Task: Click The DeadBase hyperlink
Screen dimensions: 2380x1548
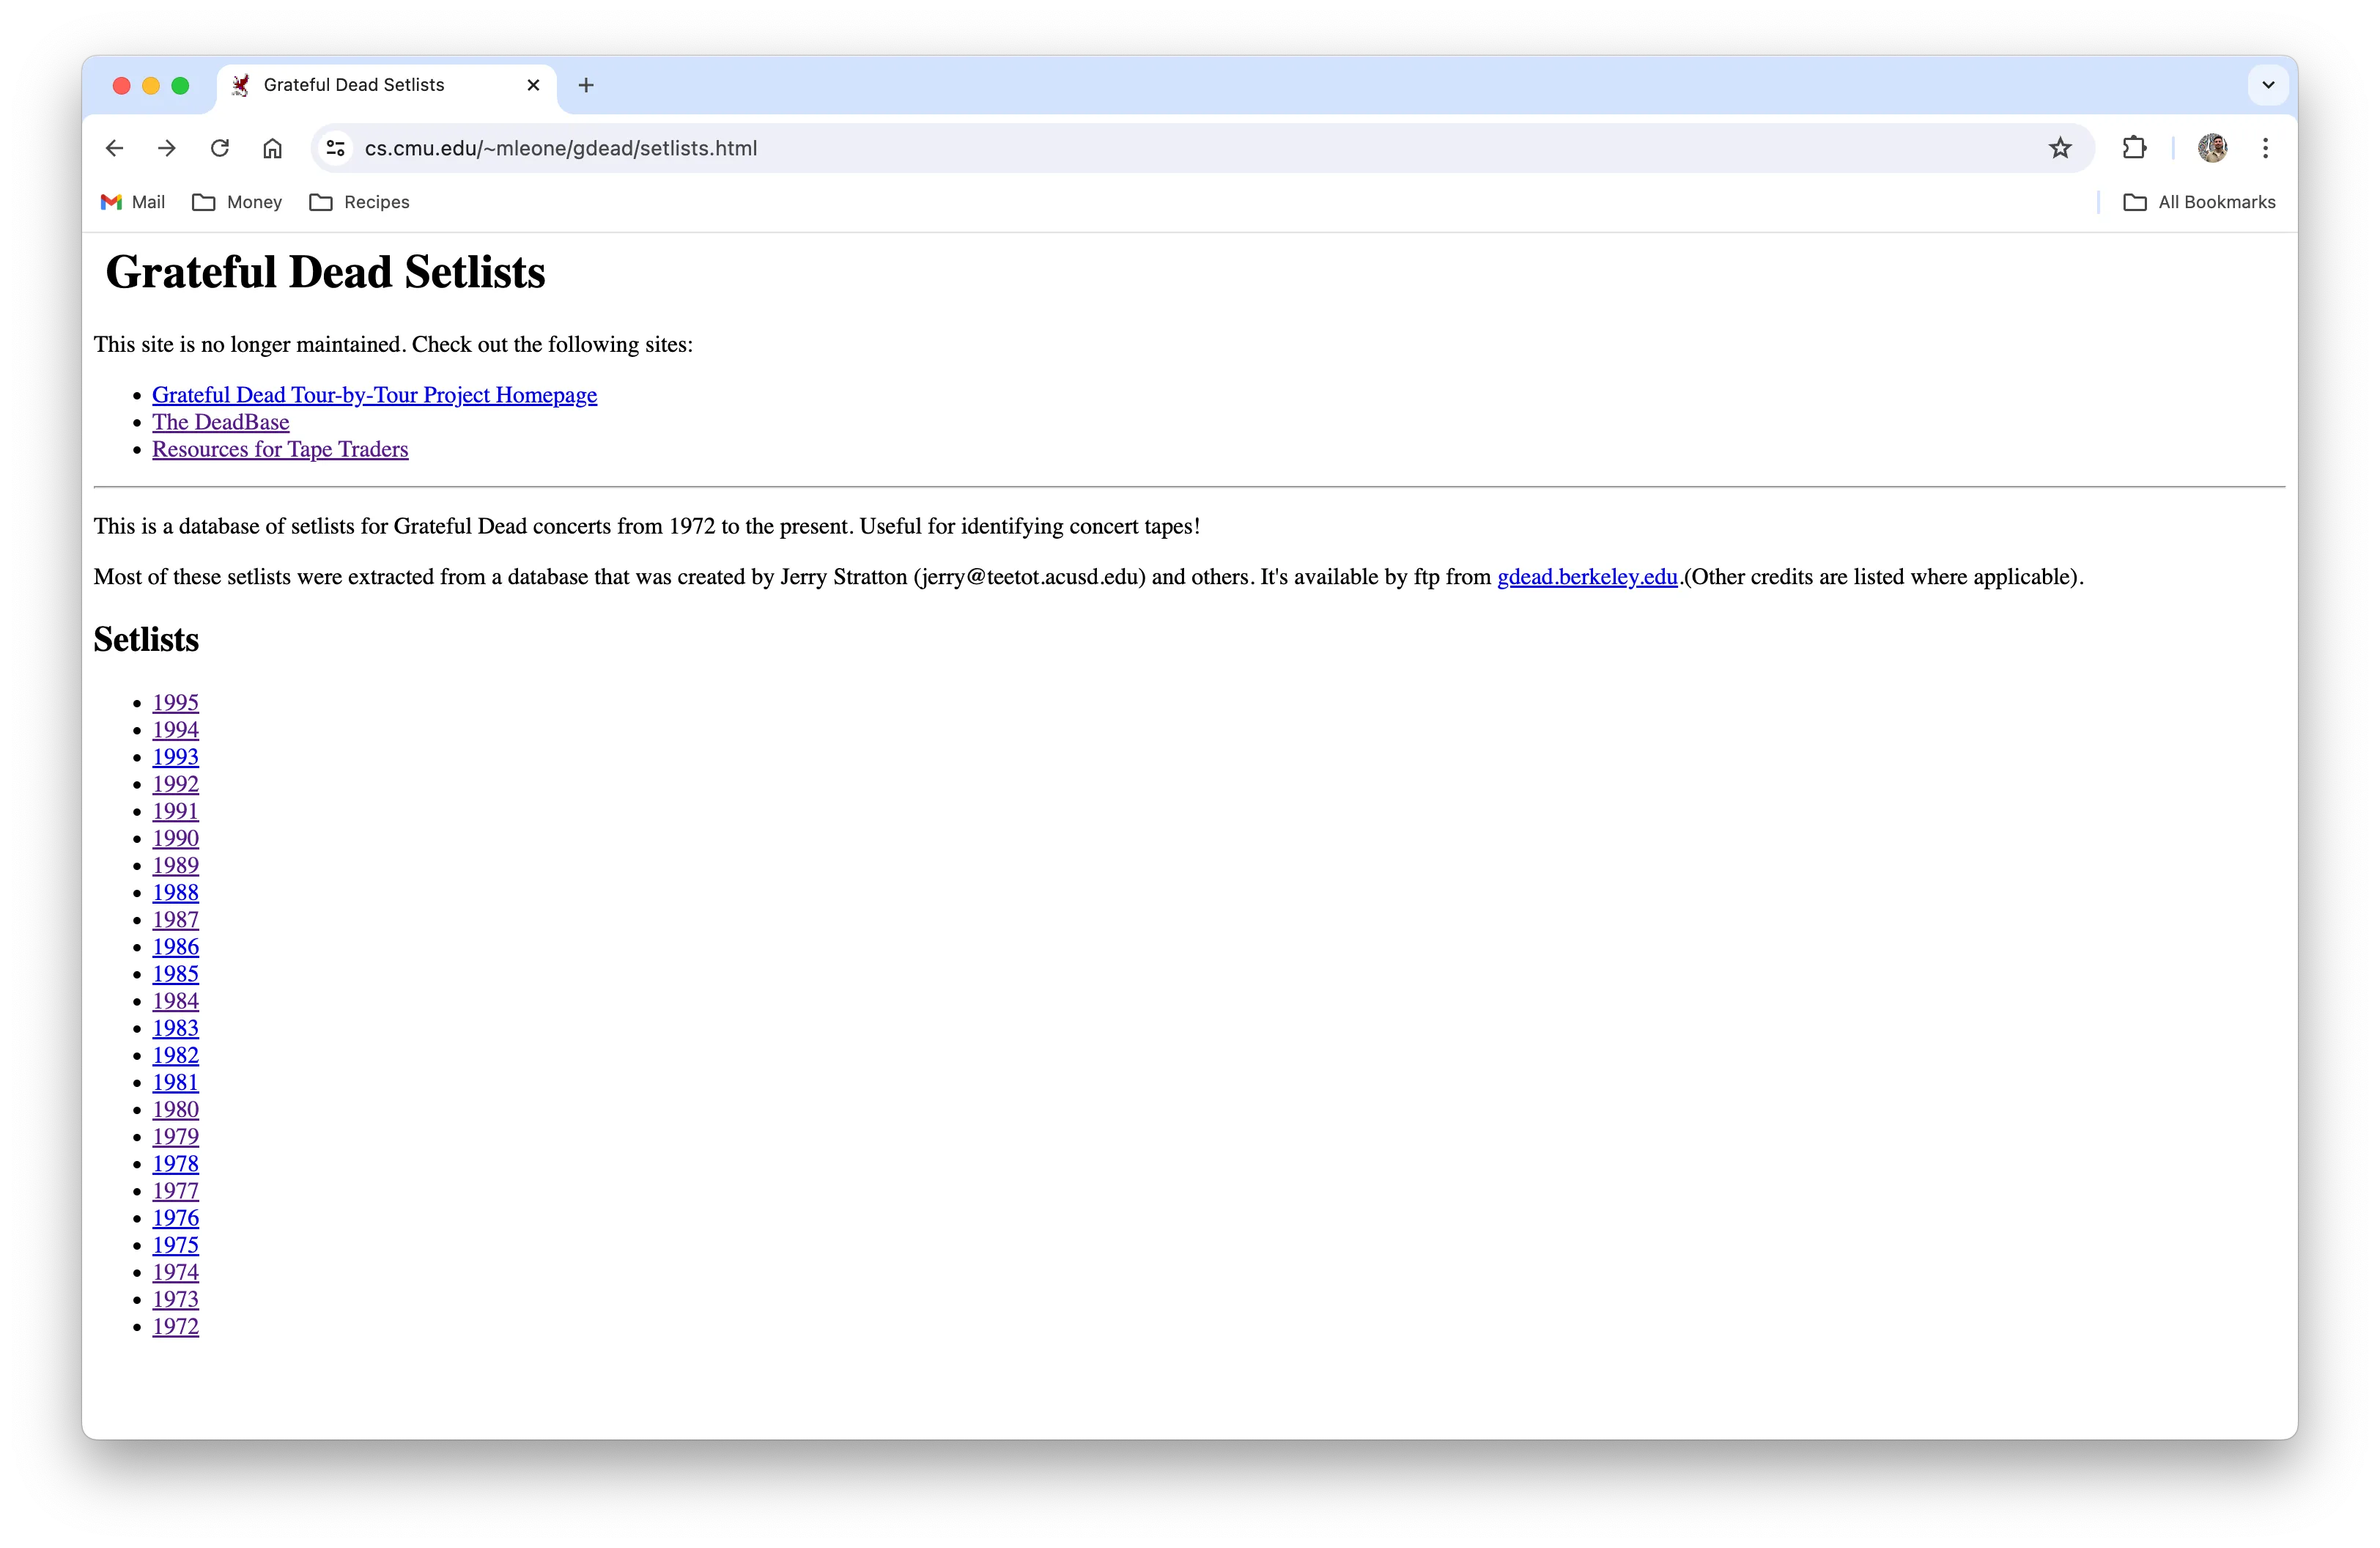Action: tap(221, 421)
